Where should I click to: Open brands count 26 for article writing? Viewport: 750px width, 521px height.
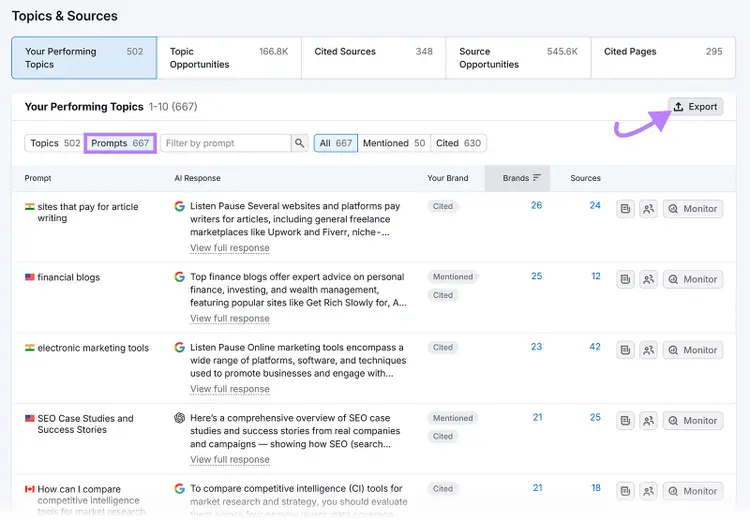536,205
